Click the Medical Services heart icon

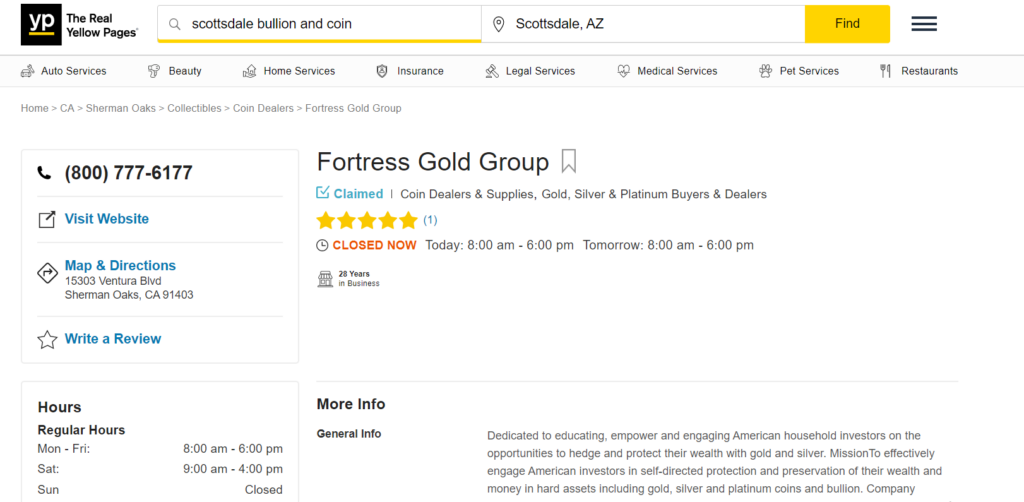[624, 71]
